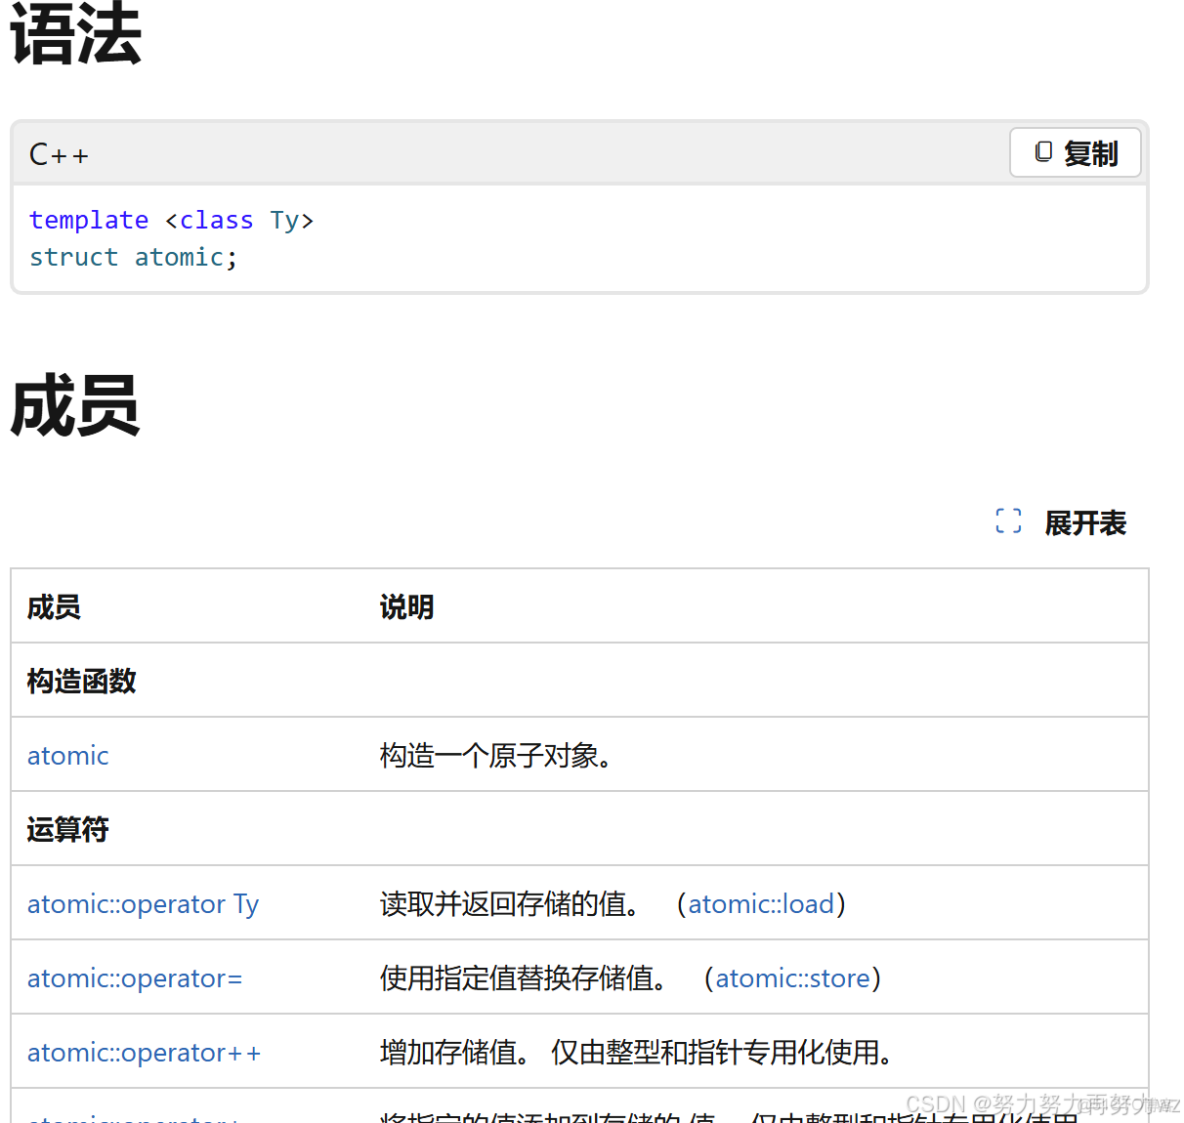Viewport: 1184px width, 1123px height.
Task: Open the atomic::operator++ link
Action: click(x=144, y=1052)
